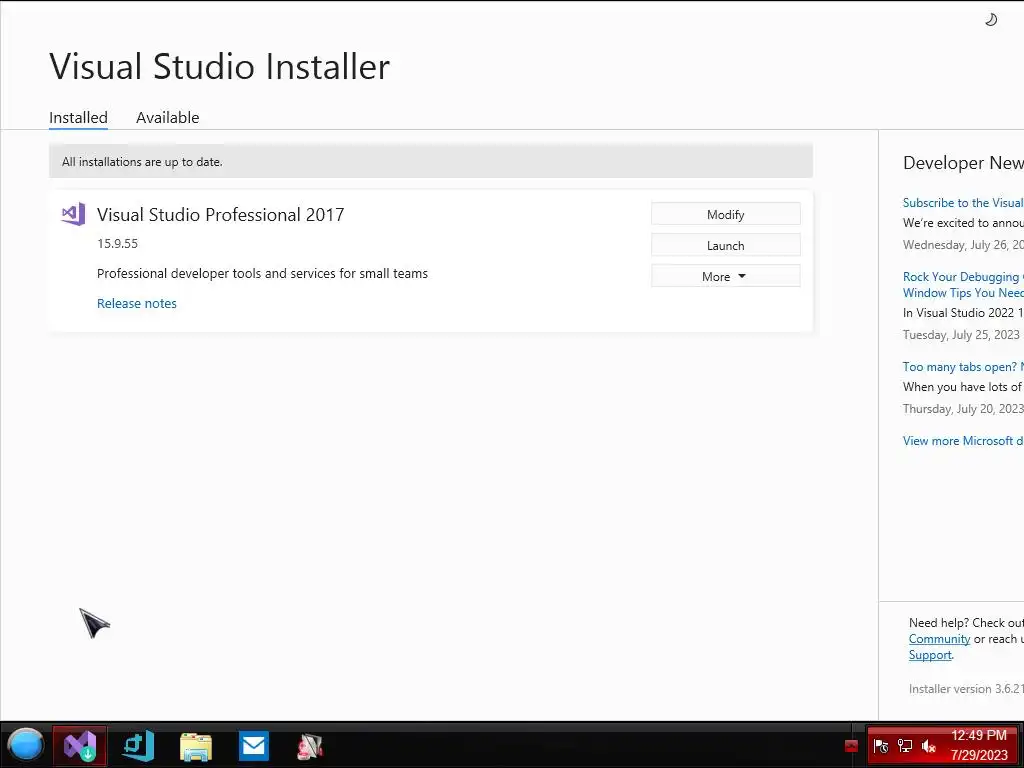
Task: Select the Visual Studio Installer taskbar icon
Action: (80, 746)
